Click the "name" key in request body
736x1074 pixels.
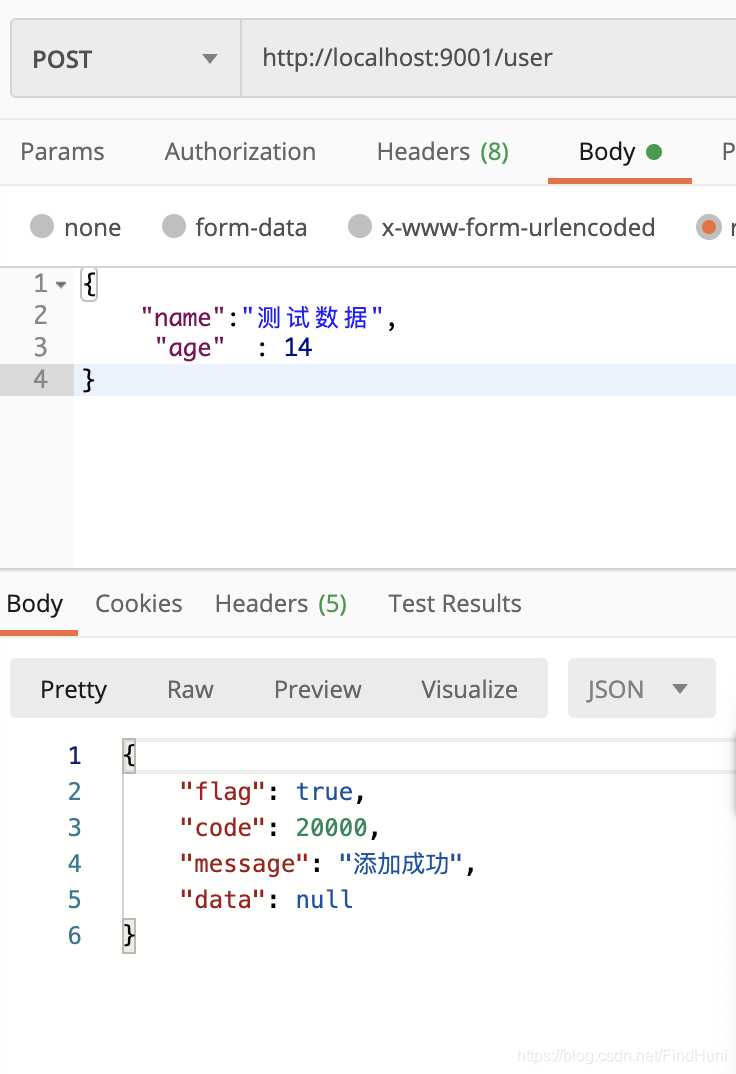coord(183,317)
